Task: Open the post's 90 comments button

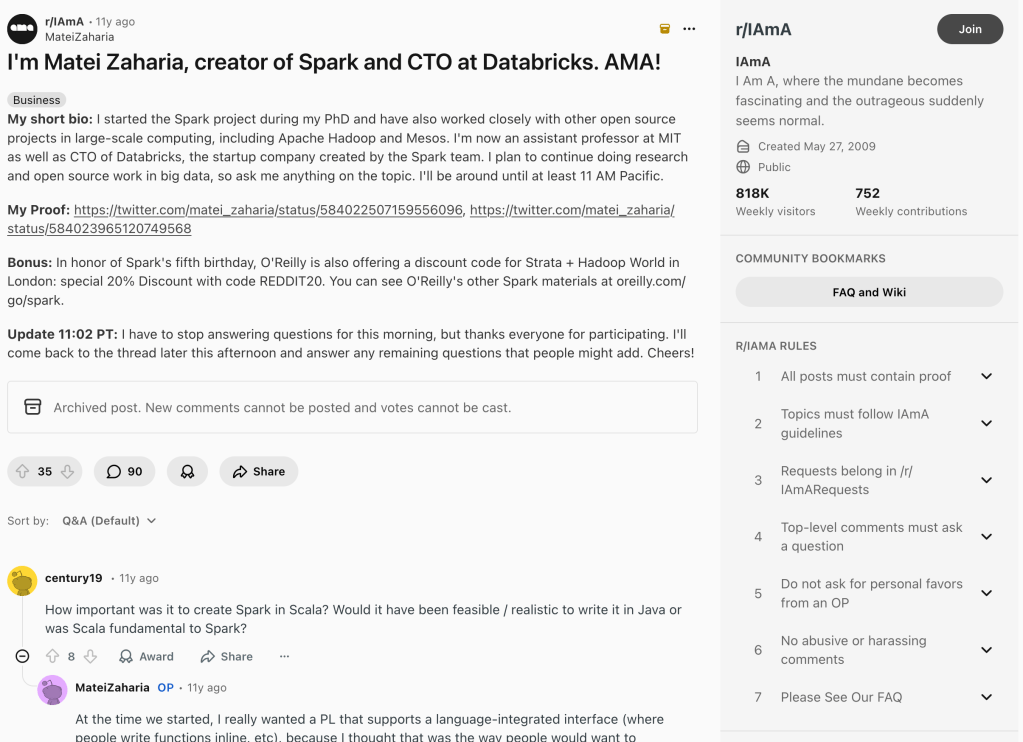Action: click(x=124, y=471)
